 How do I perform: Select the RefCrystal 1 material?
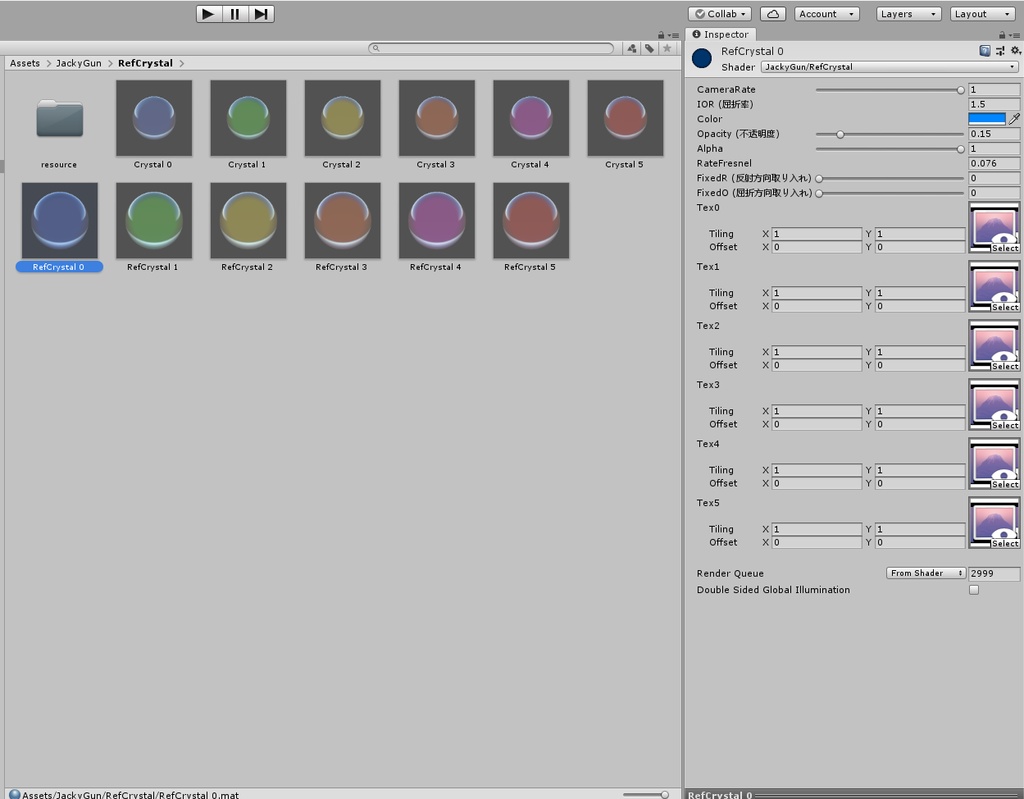point(153,227)
